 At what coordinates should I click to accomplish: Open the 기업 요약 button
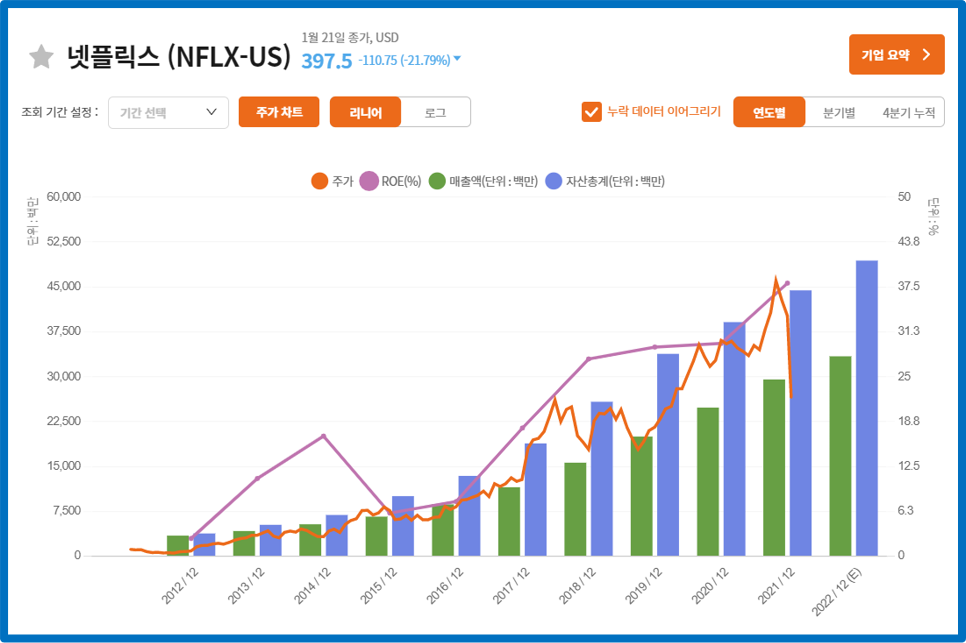click(896, 55)
